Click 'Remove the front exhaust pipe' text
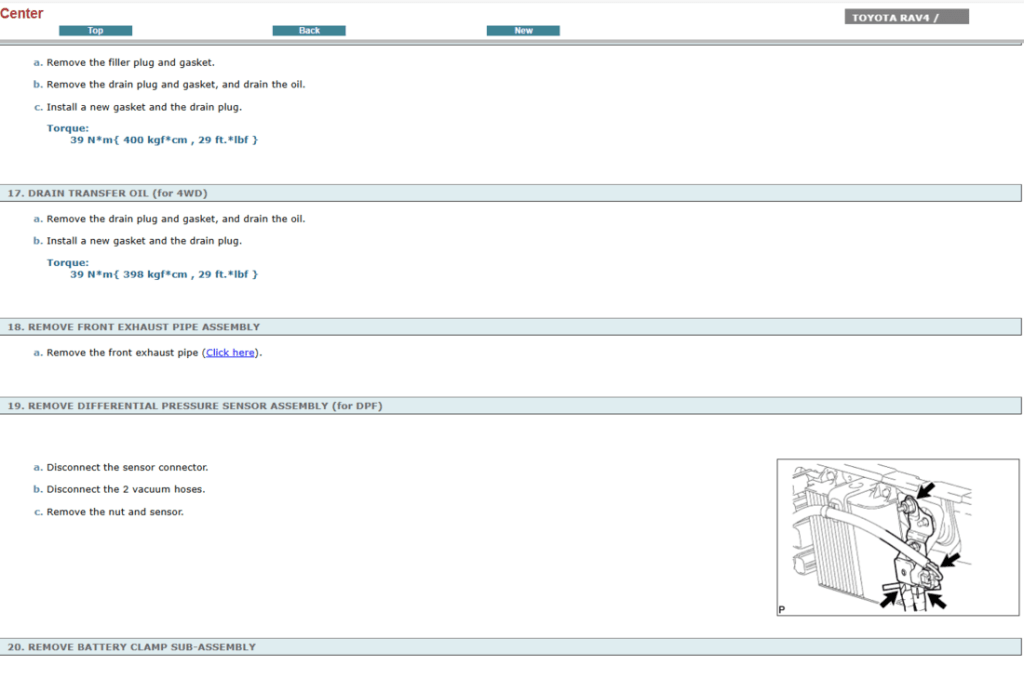 [123, 353]
